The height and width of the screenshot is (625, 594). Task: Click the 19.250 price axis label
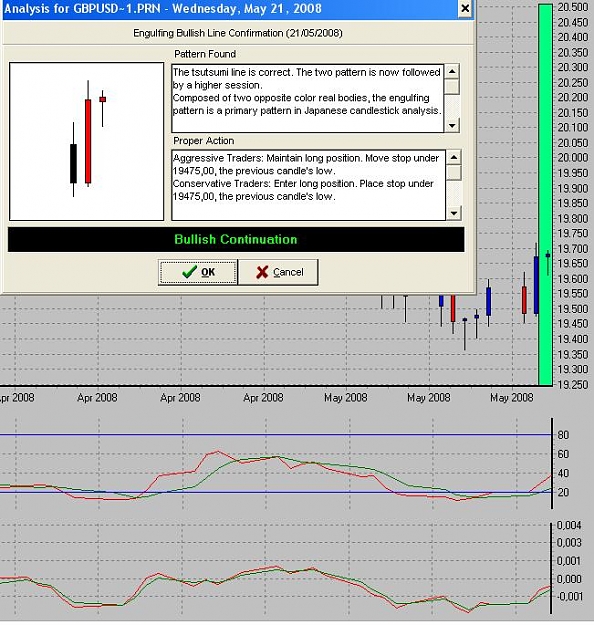point(573,385)
